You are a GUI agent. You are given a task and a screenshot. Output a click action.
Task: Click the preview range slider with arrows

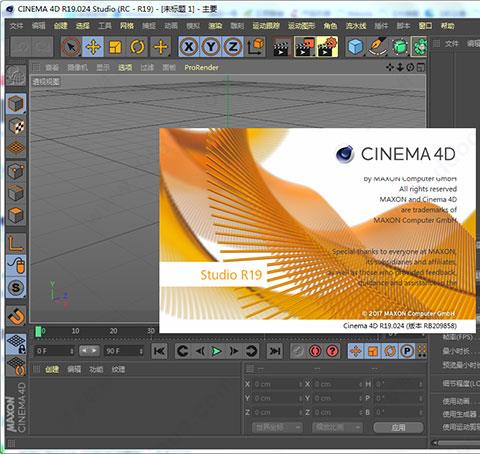pos(89,351)
